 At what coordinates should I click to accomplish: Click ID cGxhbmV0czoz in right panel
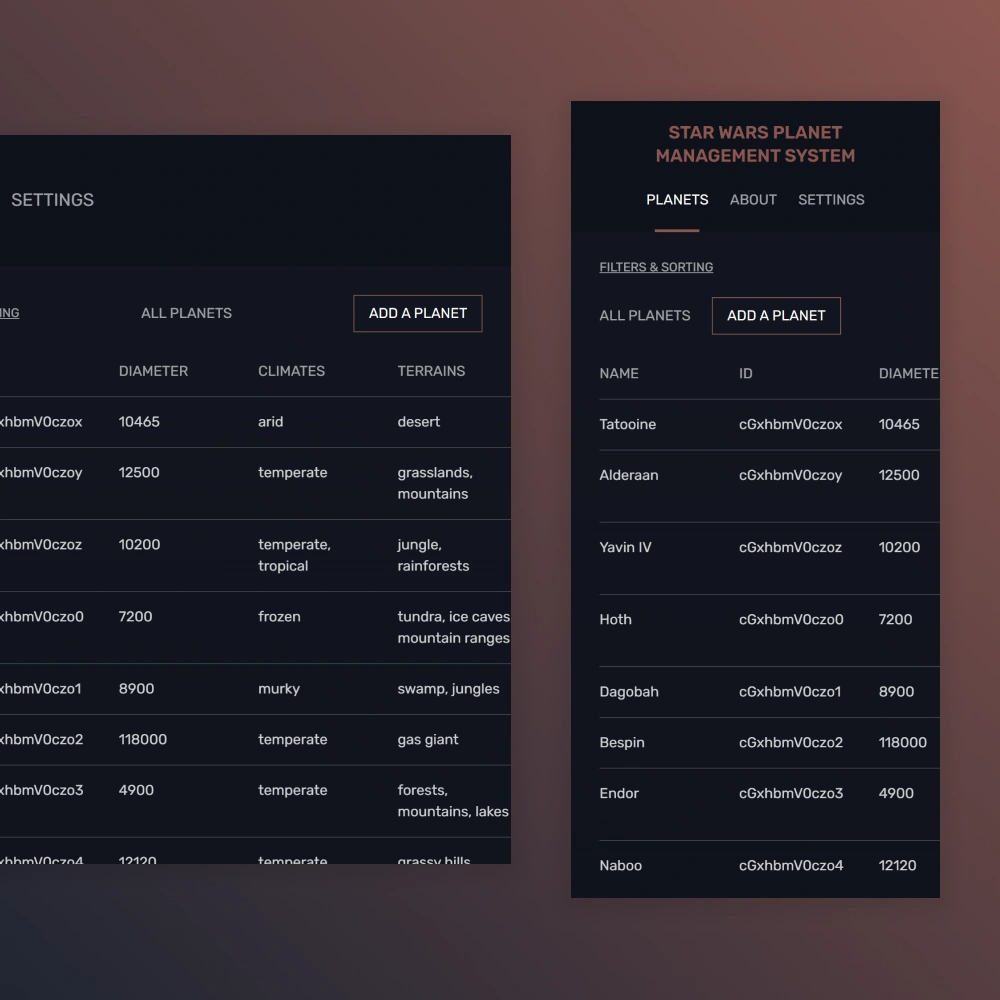pos(790,547)
